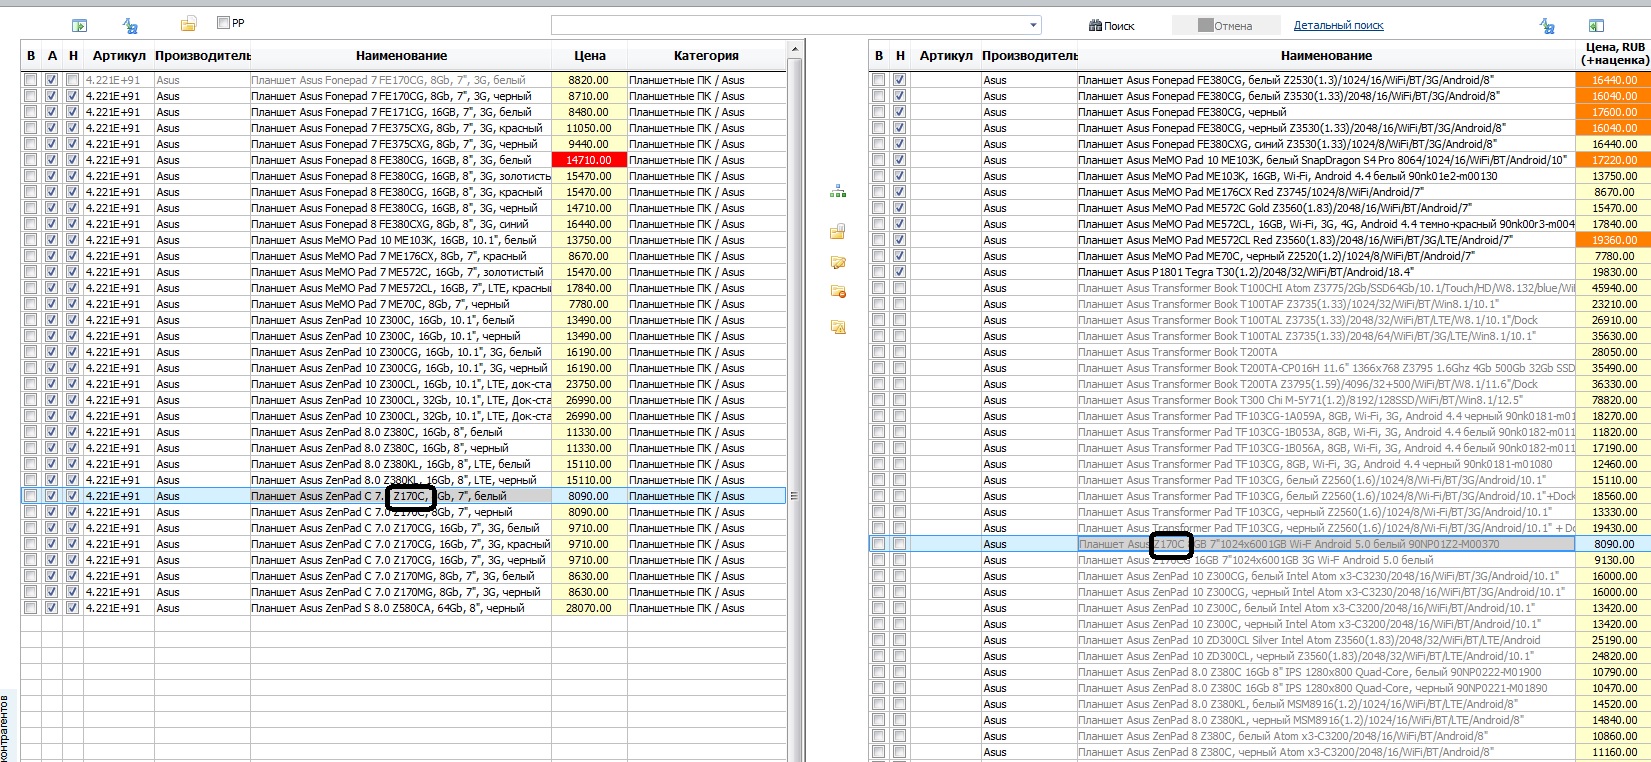Click right table Производитель column header
The image size is (1651, 762).
tap(1029, 56)
